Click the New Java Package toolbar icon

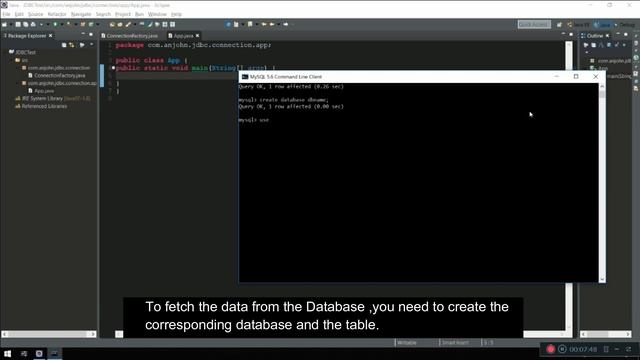coord(82,24)
